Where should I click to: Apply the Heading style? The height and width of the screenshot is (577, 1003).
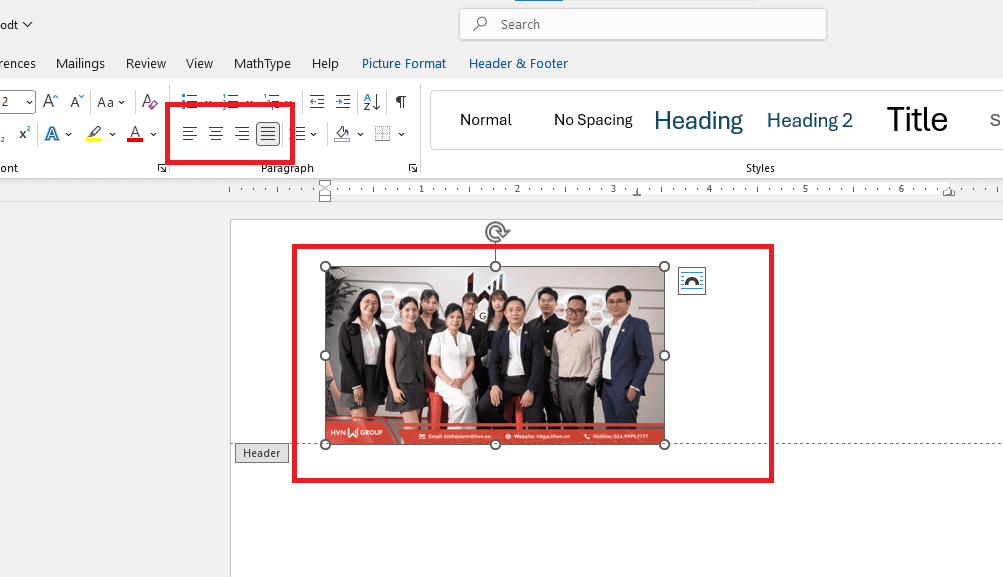click(x=699, y=120)
